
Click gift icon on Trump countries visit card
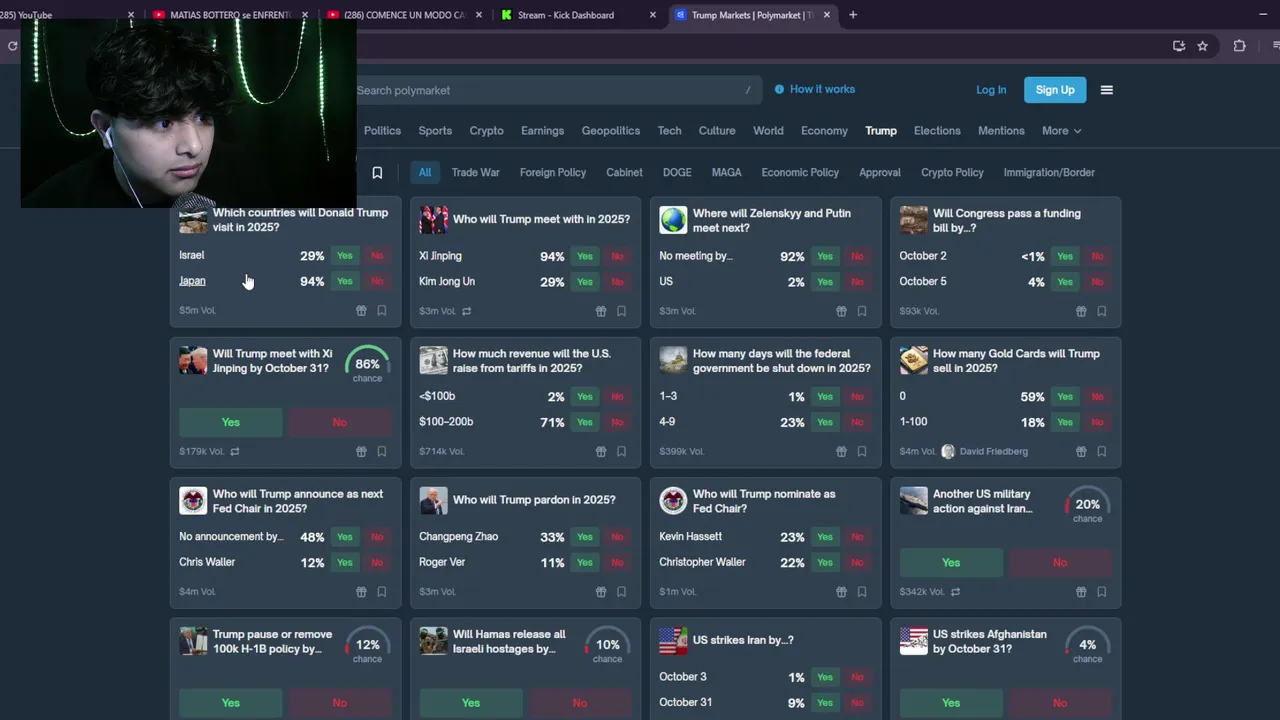361,311
